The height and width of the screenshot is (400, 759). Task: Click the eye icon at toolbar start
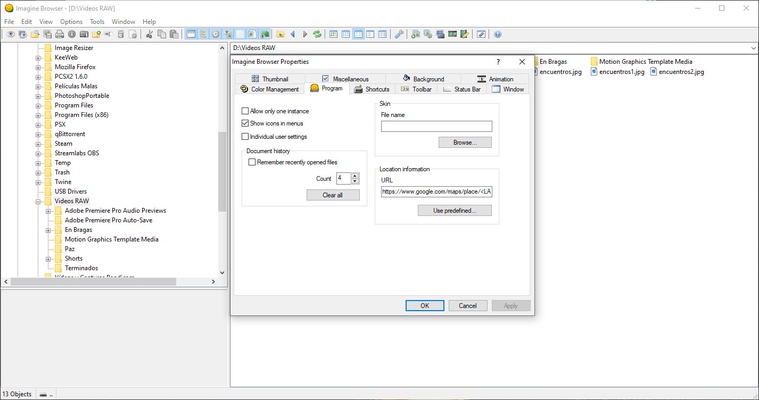click(x=11, y=34)
